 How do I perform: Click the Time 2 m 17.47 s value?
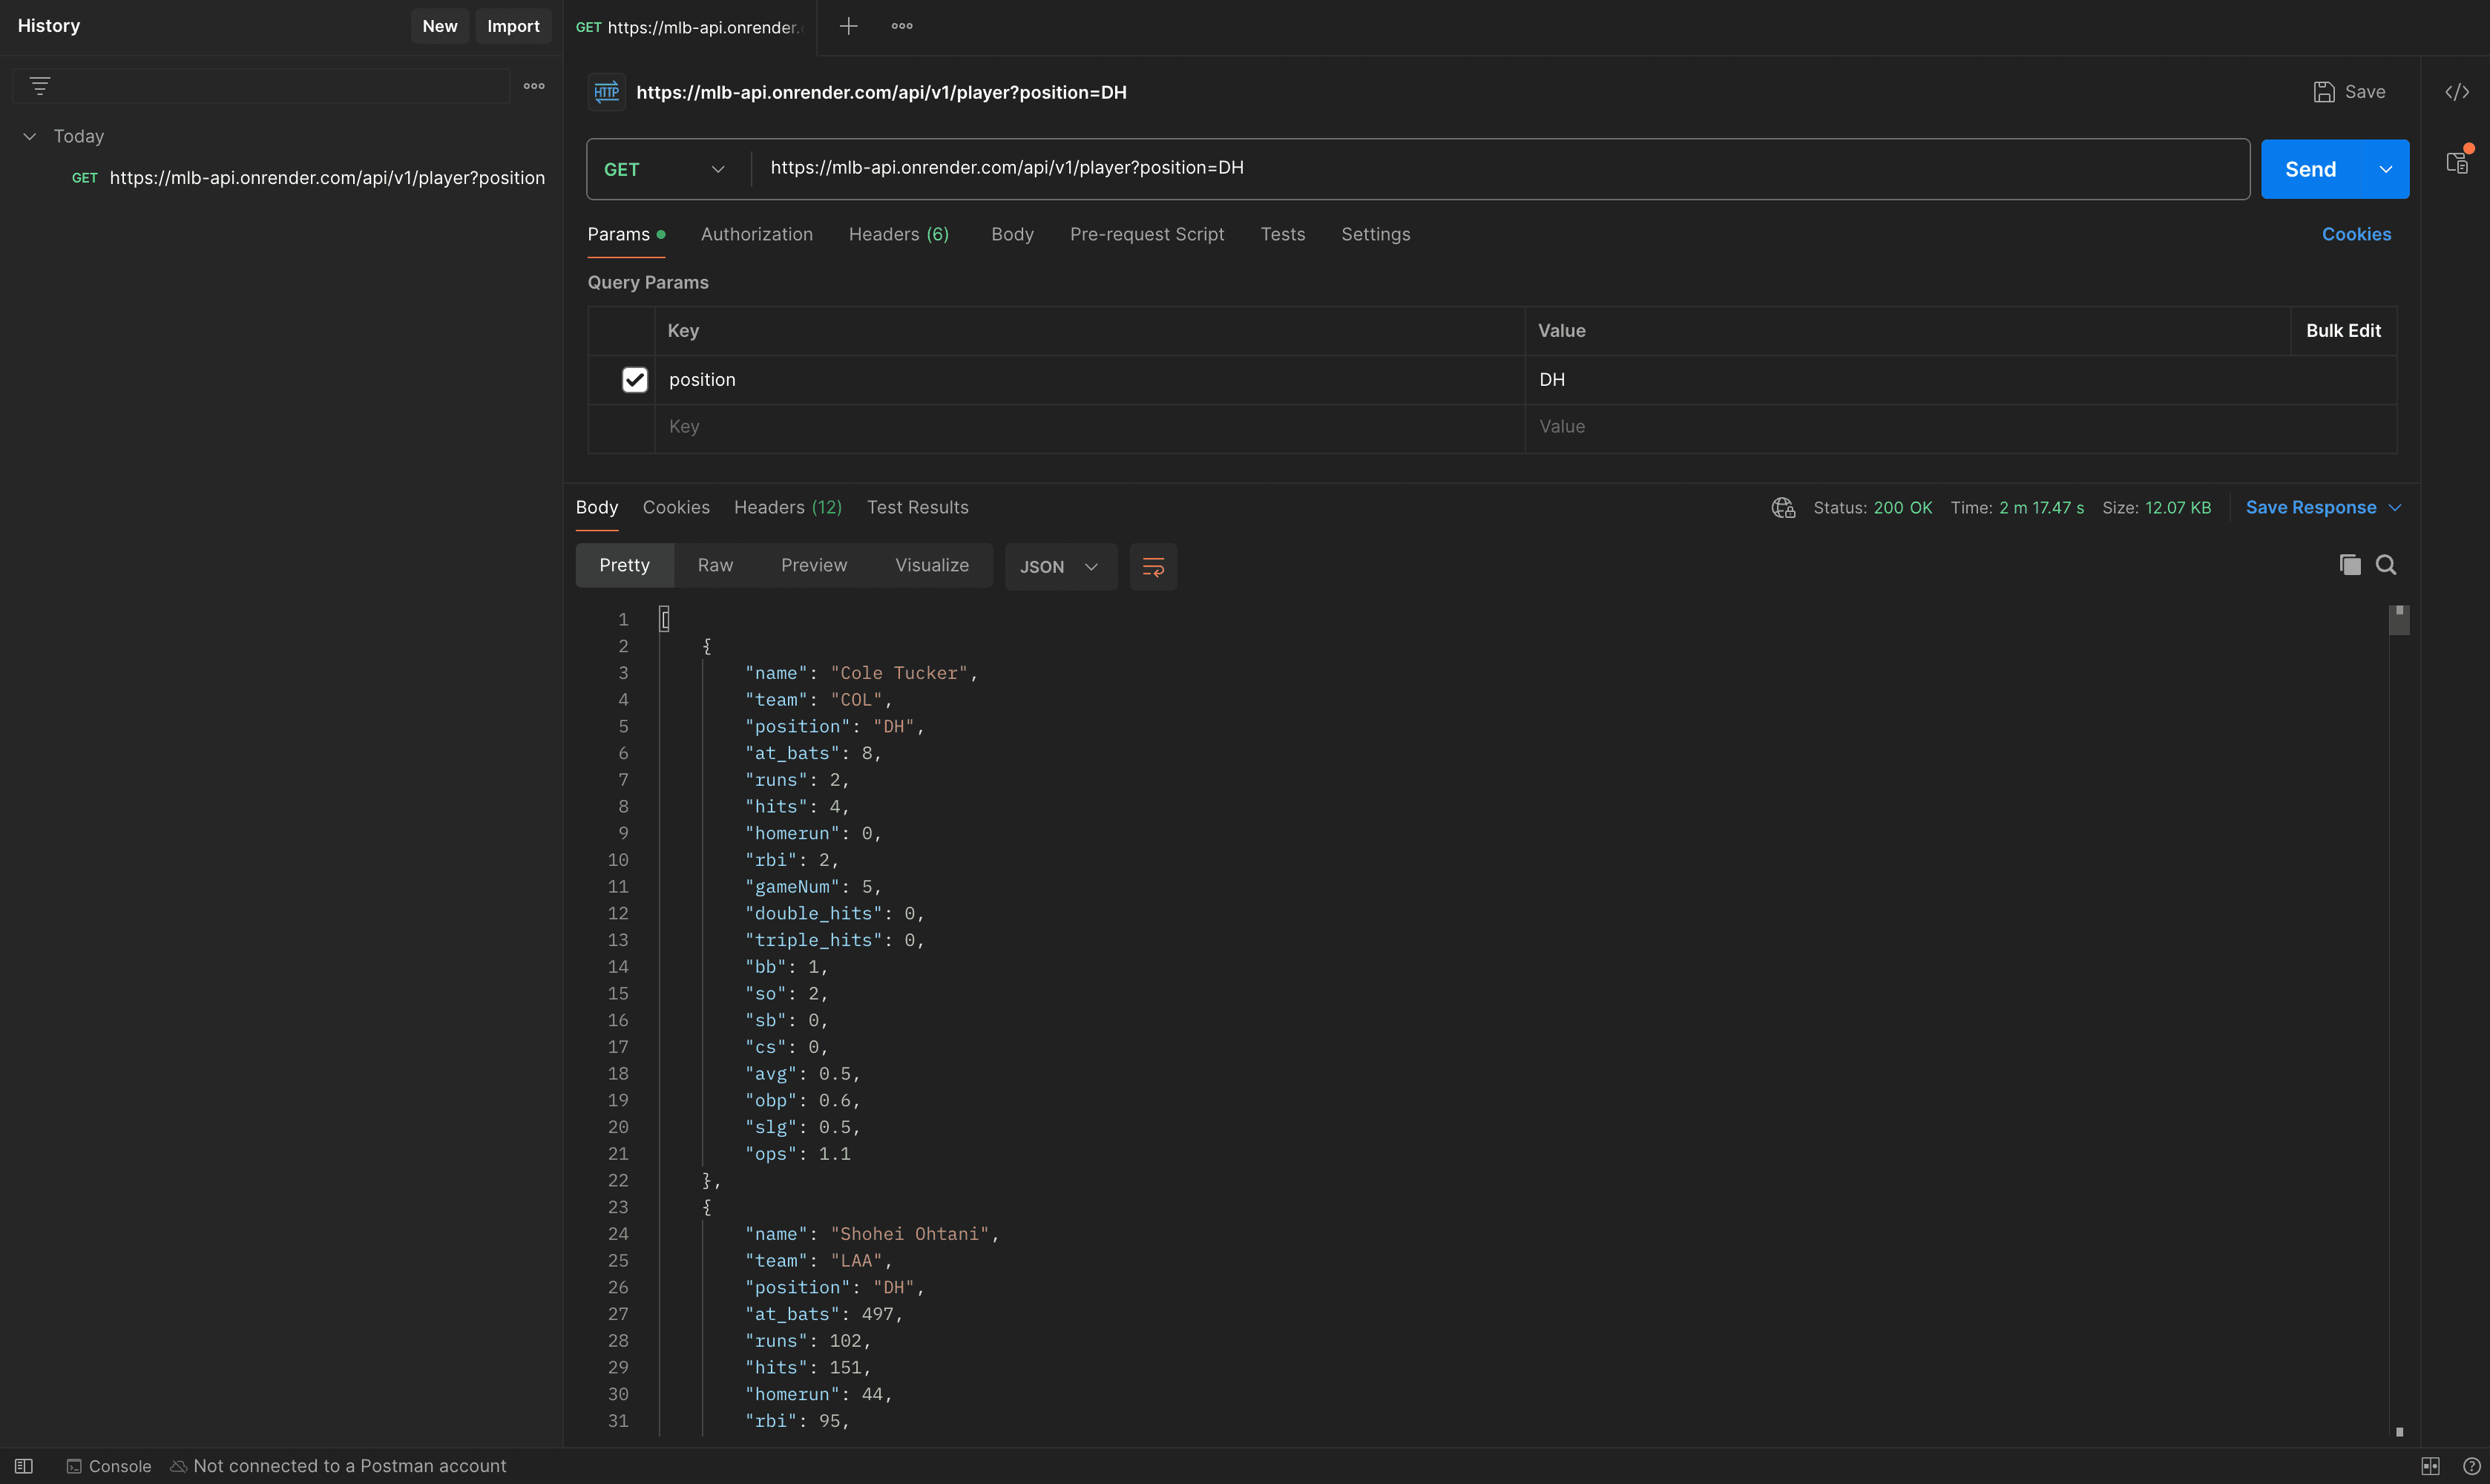coord(2041,508)
